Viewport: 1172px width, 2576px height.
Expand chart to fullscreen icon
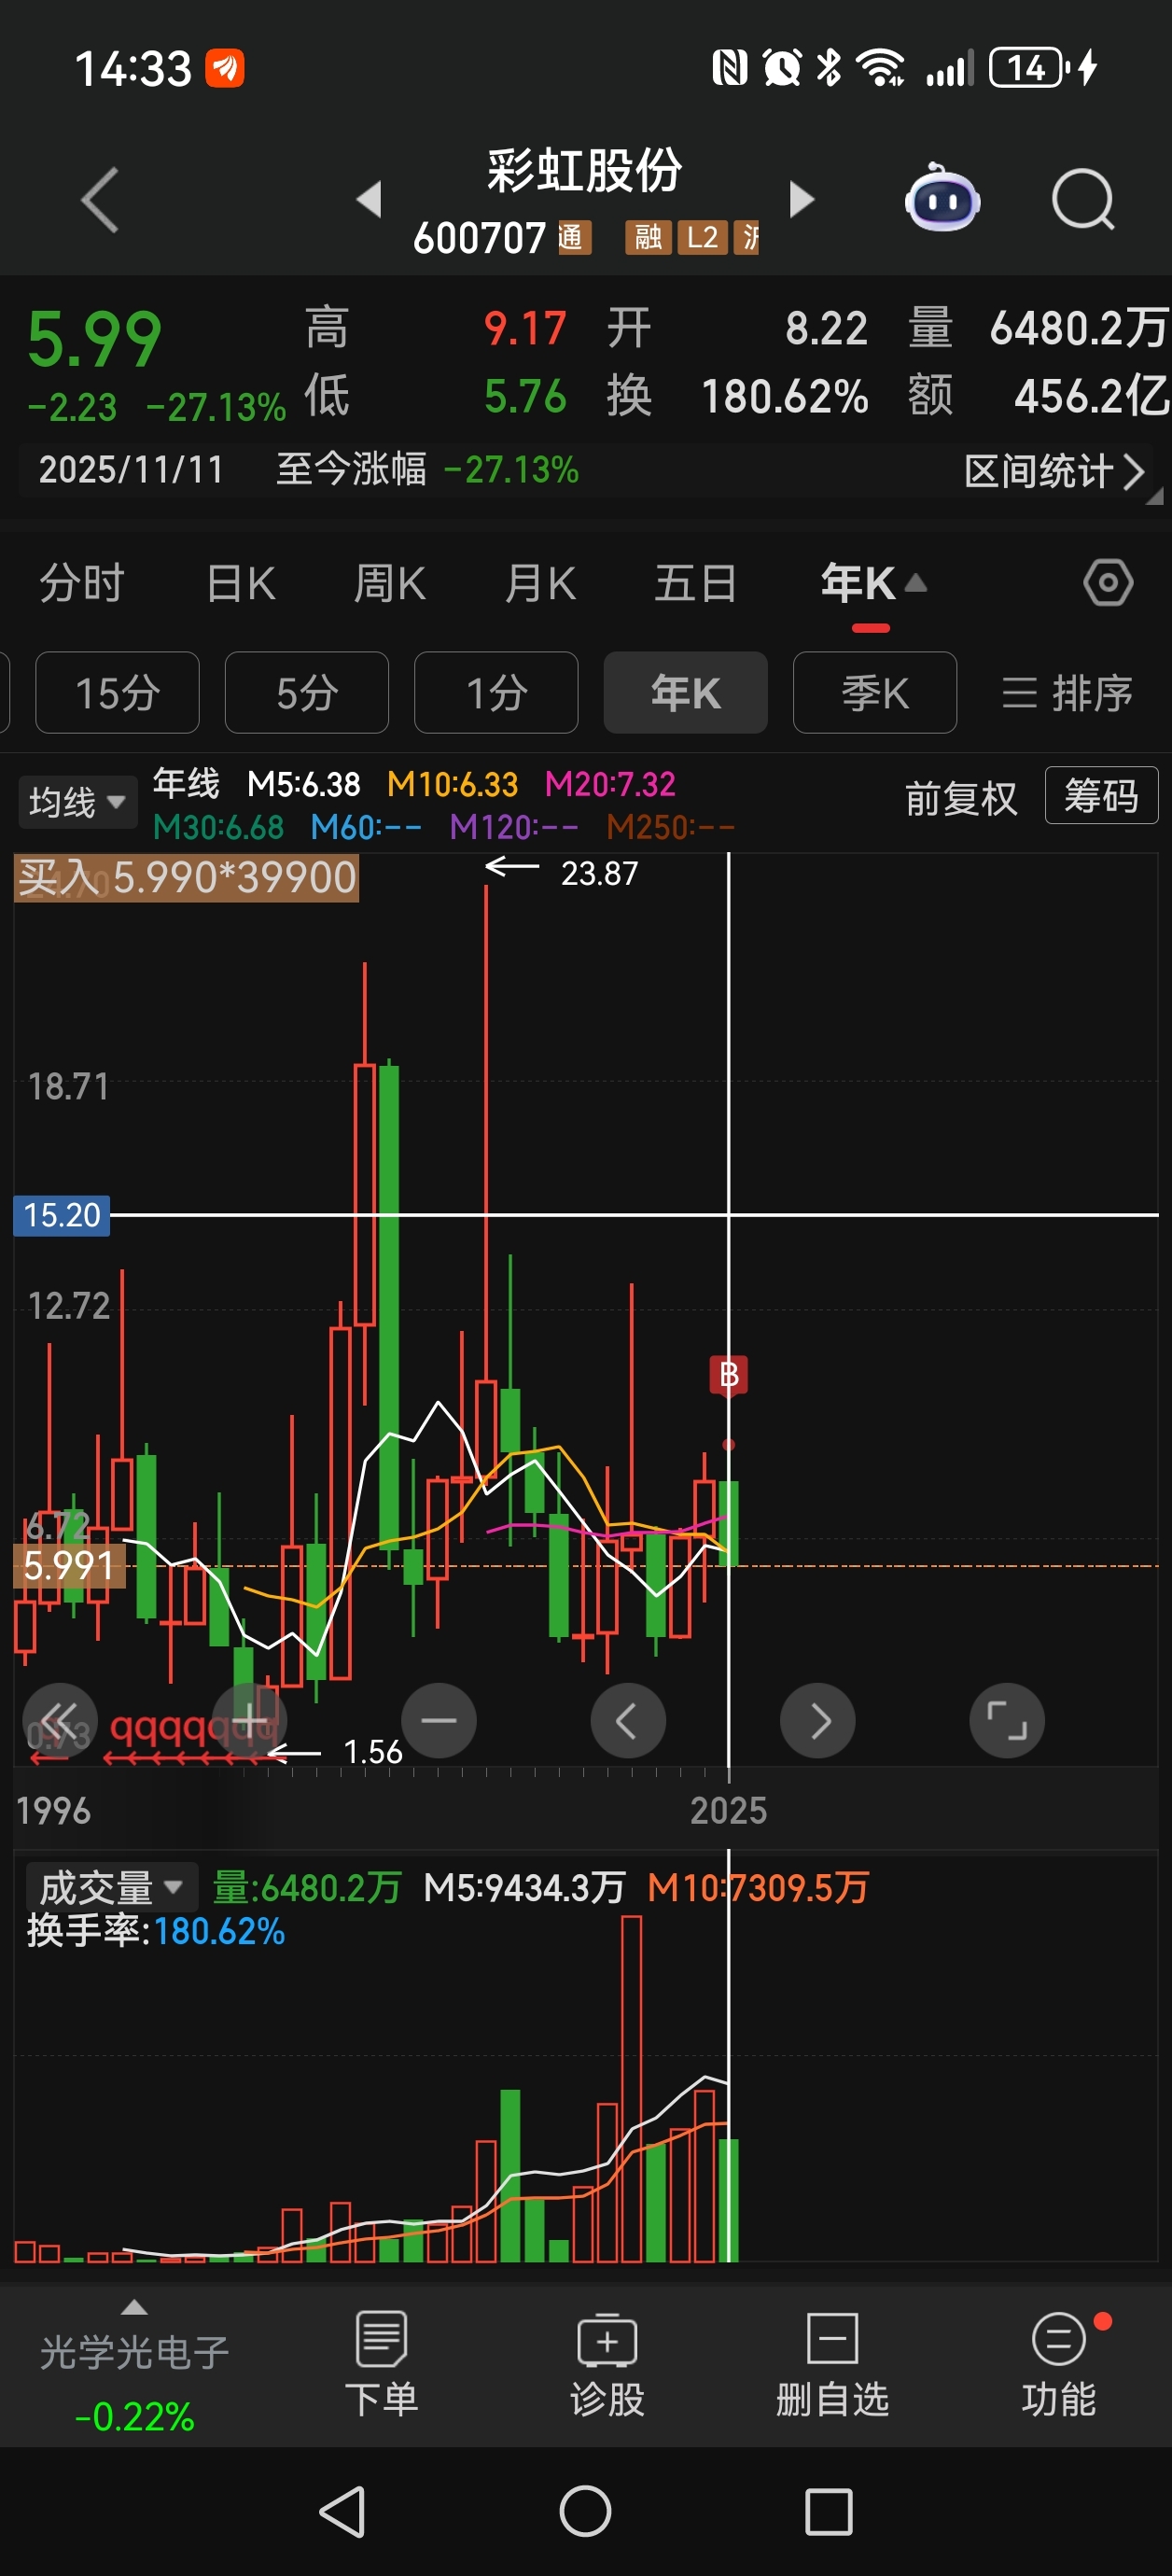tap(1007, 1721)
